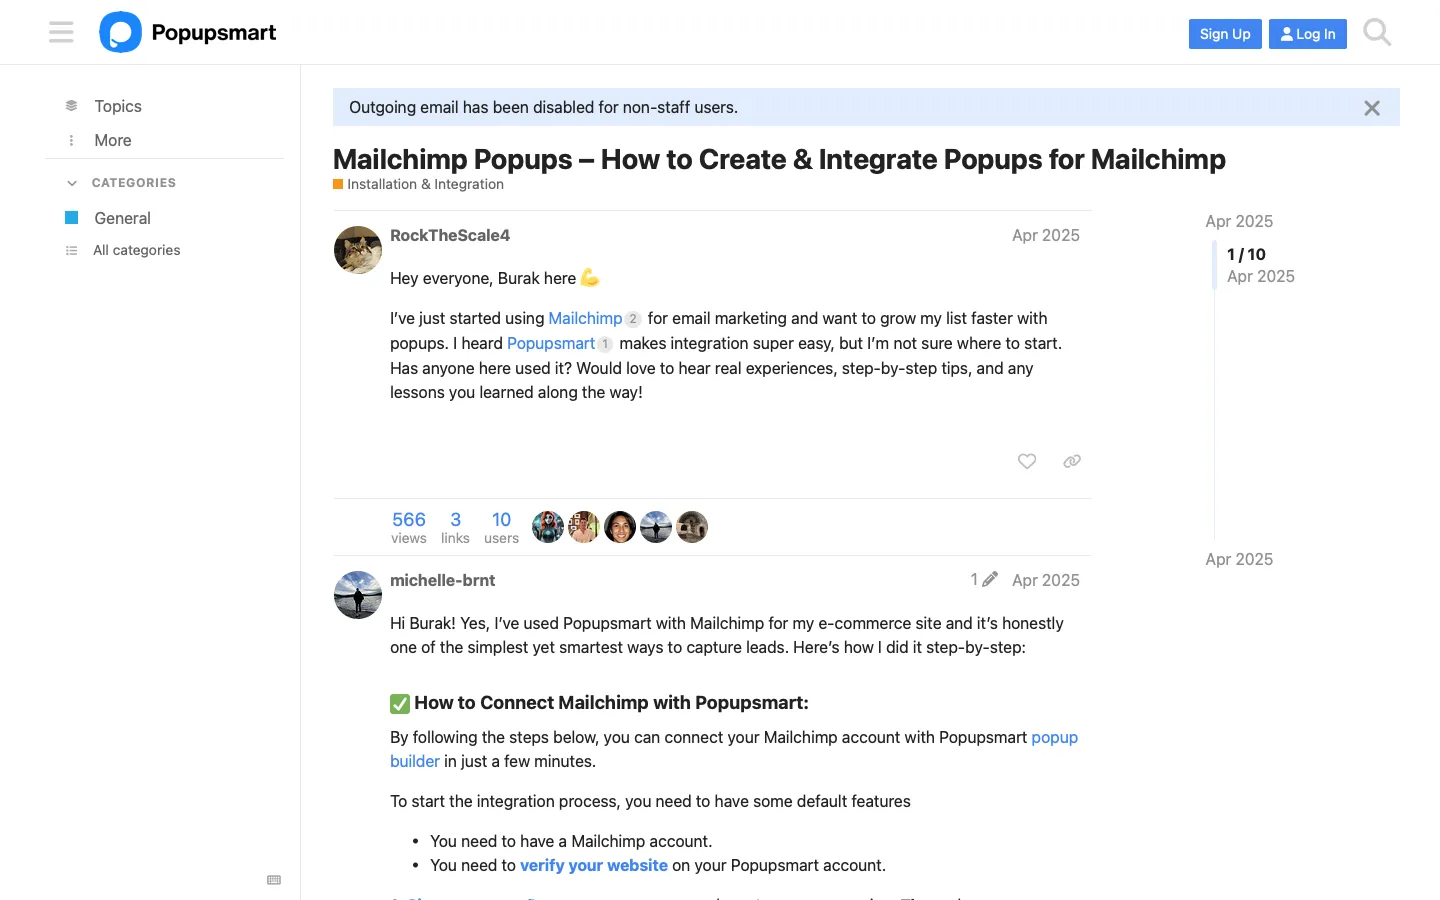1440x900 pixels.
Task: Open RockTheScale4's cat avatar
Action: click(358, 250)
